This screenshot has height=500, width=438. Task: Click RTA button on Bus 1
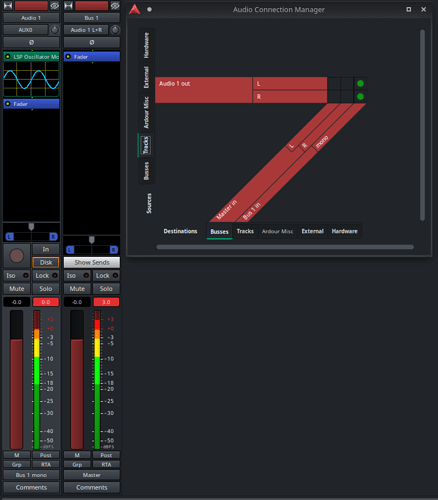coord(106,464)
